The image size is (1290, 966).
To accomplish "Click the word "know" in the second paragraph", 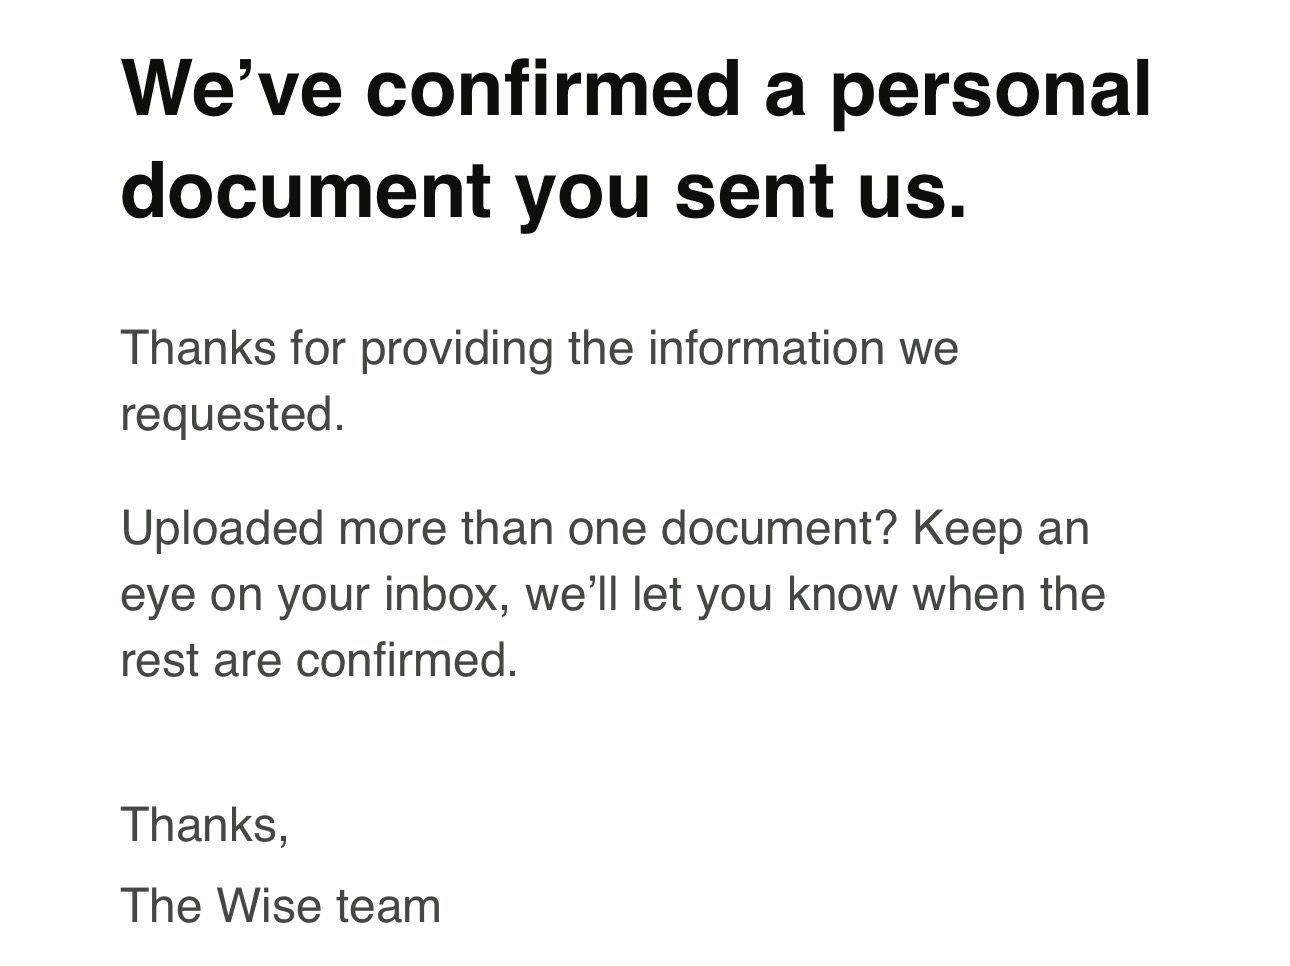I will click(841, 594).
